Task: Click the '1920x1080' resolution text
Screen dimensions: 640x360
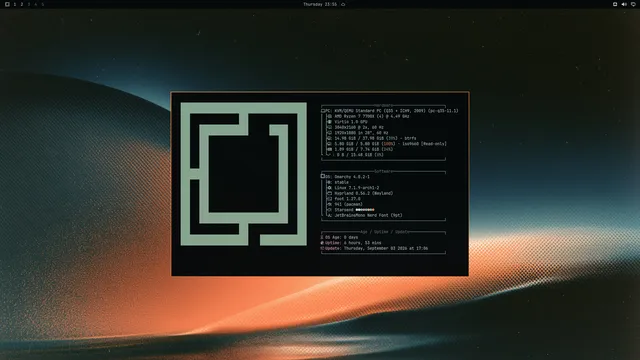Action: 345,133
